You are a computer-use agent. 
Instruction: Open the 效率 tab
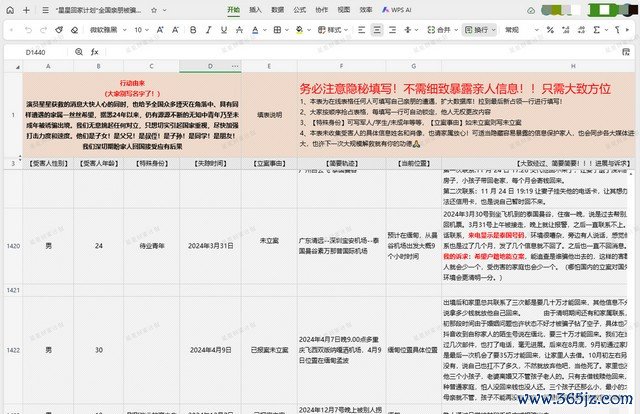click(366, 10)
